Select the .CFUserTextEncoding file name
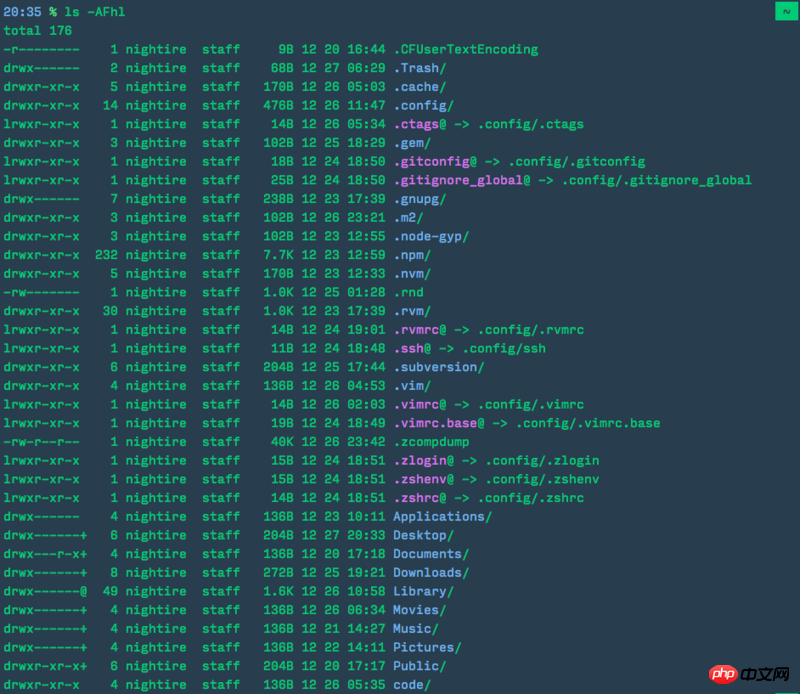800x694 pixels. (465, 49)
